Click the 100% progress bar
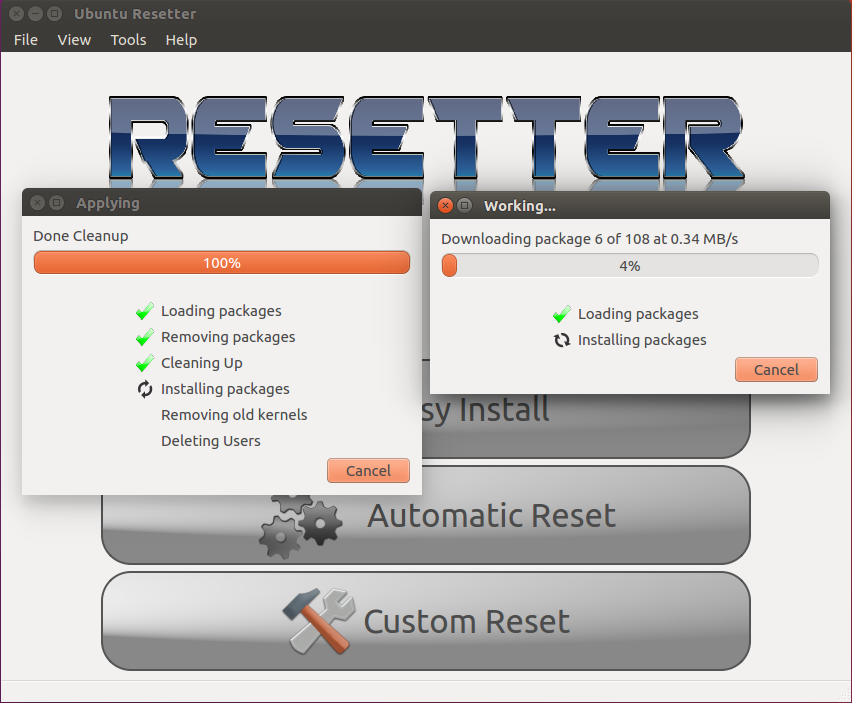The width and height of the screenshot is (852, 703). [222, 263]
